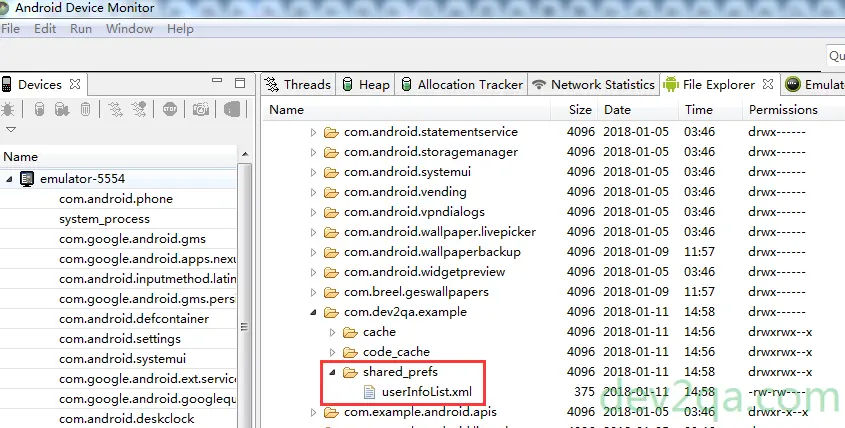Image resolution: width=845 pixels, height=428 pixels.
Task: Select com.android.defcontainer process
Action: [134, 319]
